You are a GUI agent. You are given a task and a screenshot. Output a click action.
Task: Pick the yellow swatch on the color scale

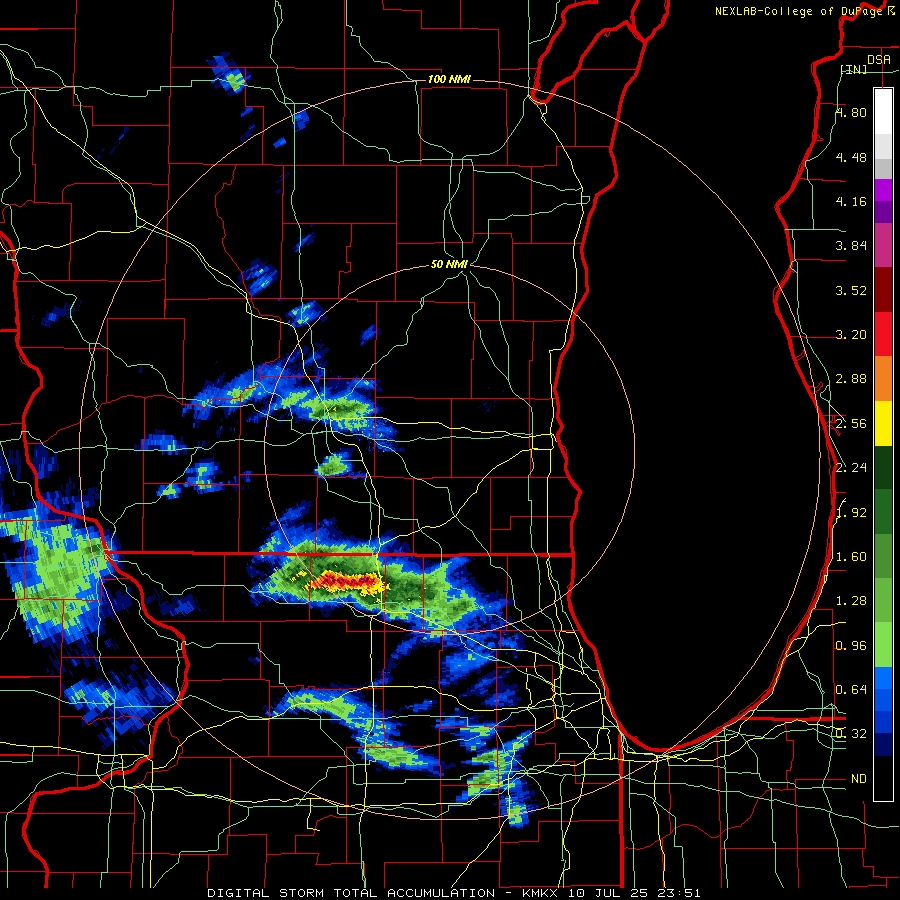click(883, 423)
